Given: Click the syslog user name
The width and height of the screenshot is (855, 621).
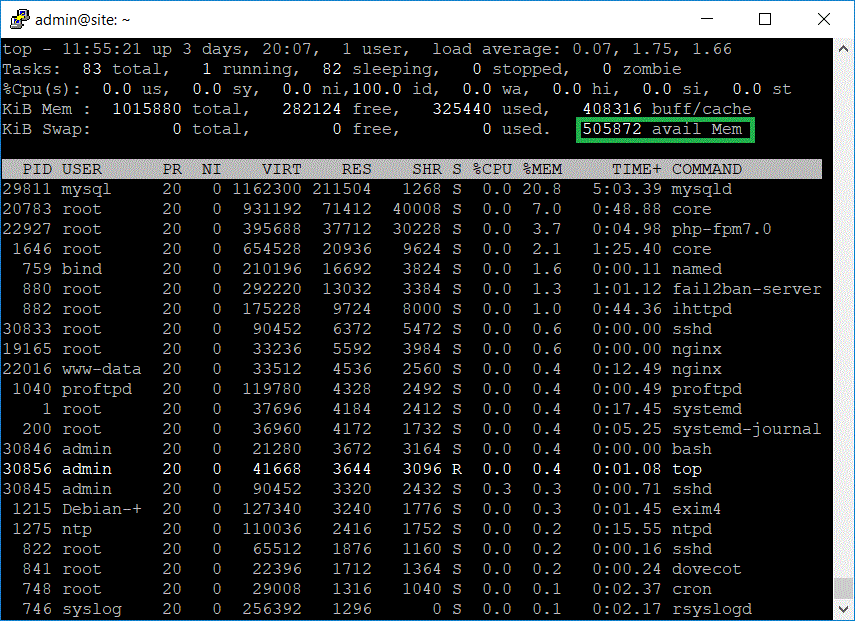Looking at the screenshot, I should tap(92, 609).
